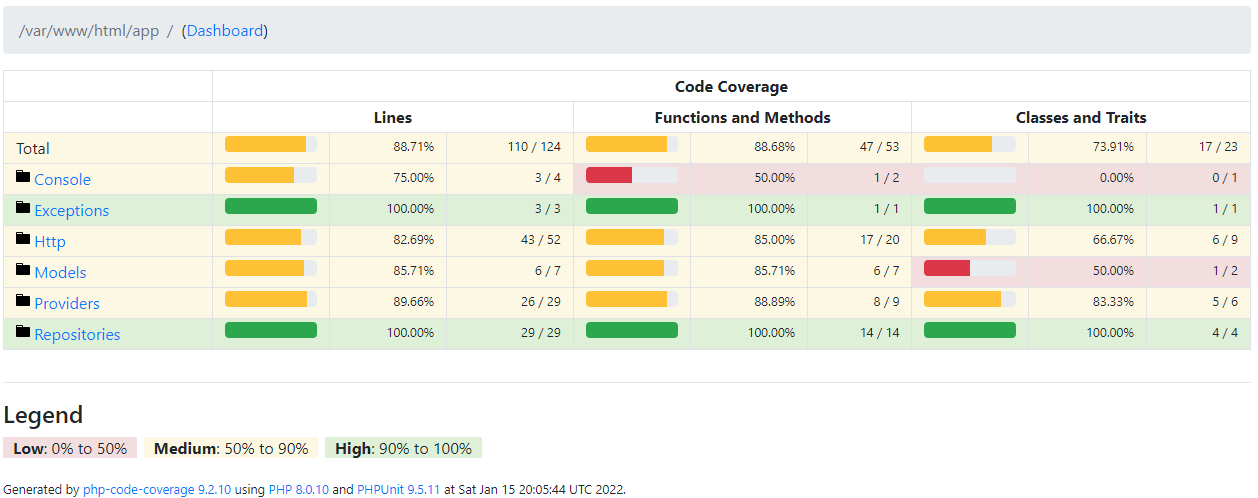Click the red Models classes progress bar
Viewport: 1258px width, 498px height.
970,268
